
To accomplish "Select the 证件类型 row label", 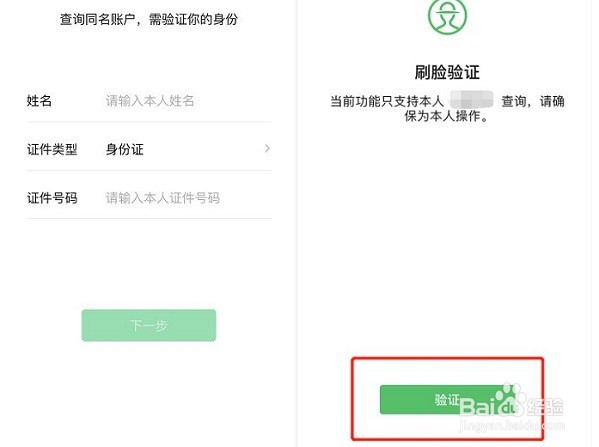I will (x=52, y=149).
